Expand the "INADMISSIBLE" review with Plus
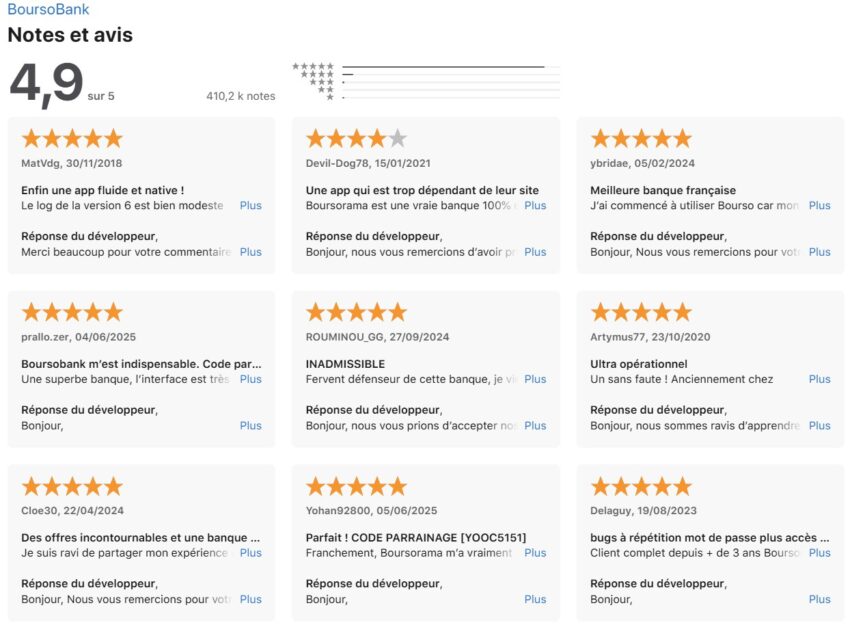The width and height of the screenshot is (850, 627). 535,379
